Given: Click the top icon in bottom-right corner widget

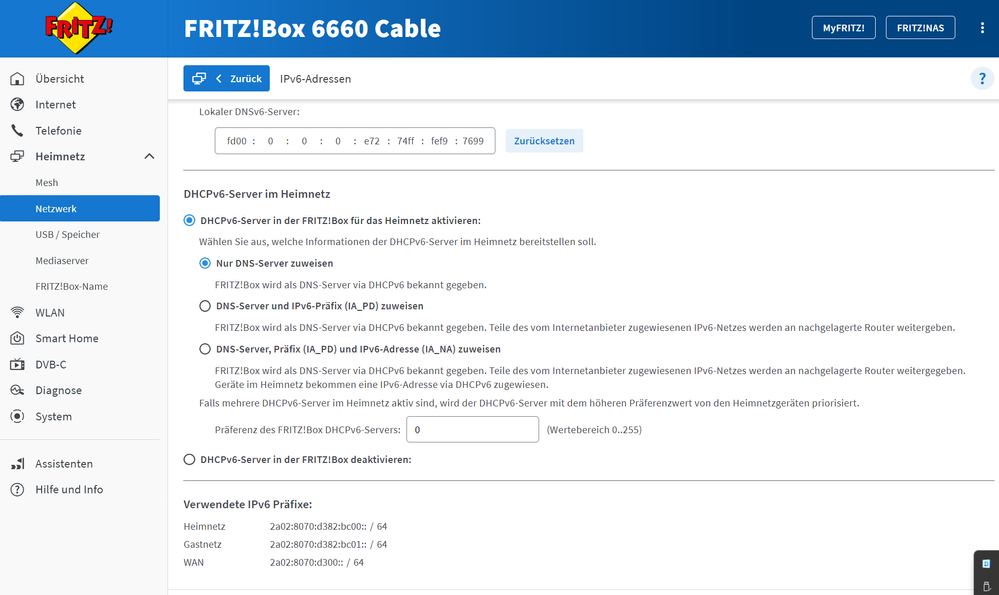Looking at the screenshot, I should tap(986, 564).
